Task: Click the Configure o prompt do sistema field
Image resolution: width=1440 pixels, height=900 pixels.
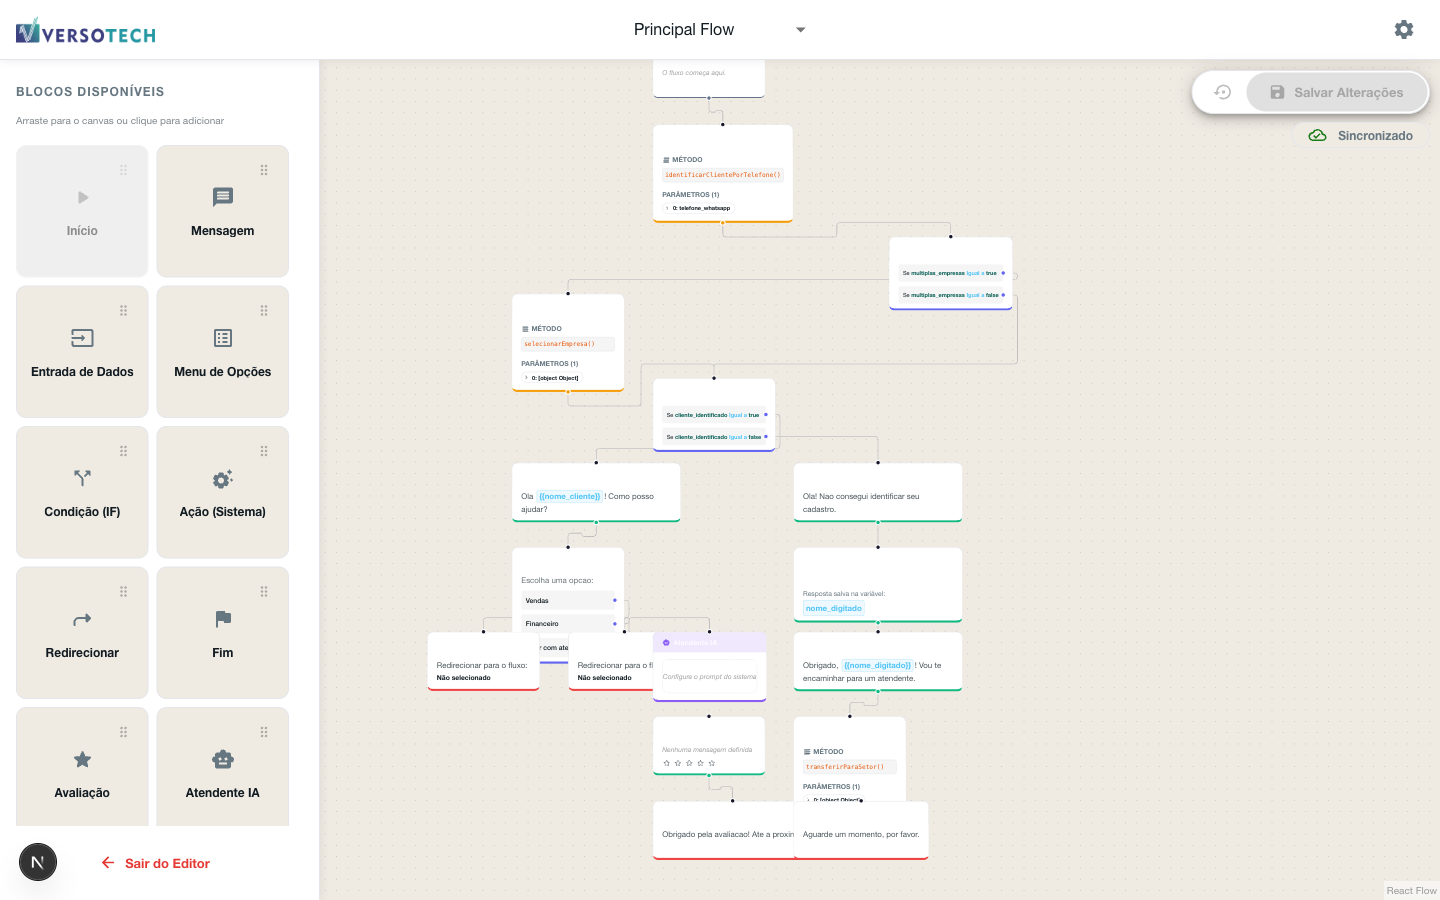Action: 709,677
